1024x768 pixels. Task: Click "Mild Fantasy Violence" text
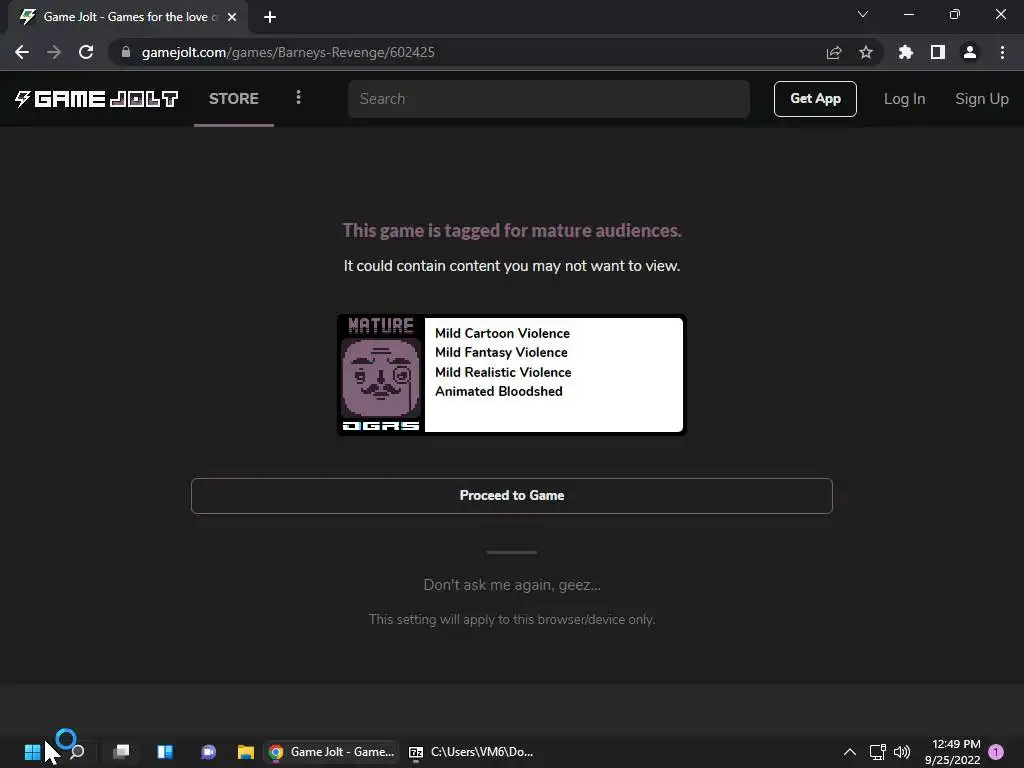[x=502, y=353]
